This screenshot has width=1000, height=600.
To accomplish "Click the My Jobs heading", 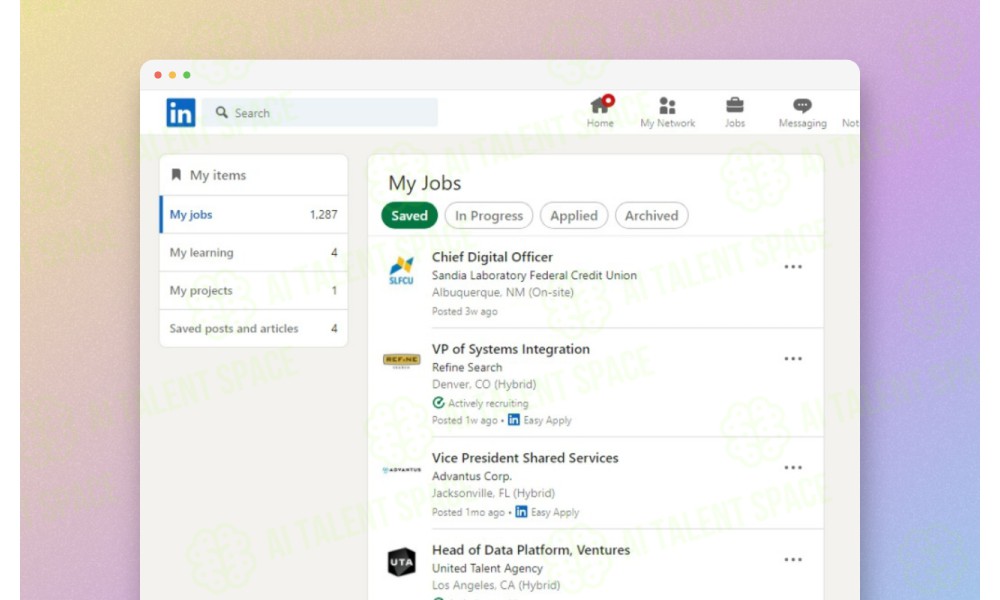I will [425, 183].
